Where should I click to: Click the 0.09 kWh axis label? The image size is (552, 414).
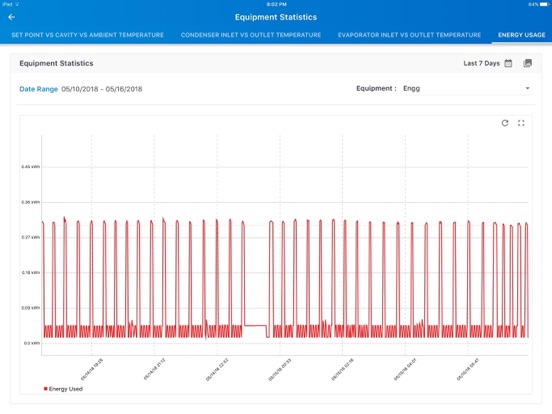[31, 308]
